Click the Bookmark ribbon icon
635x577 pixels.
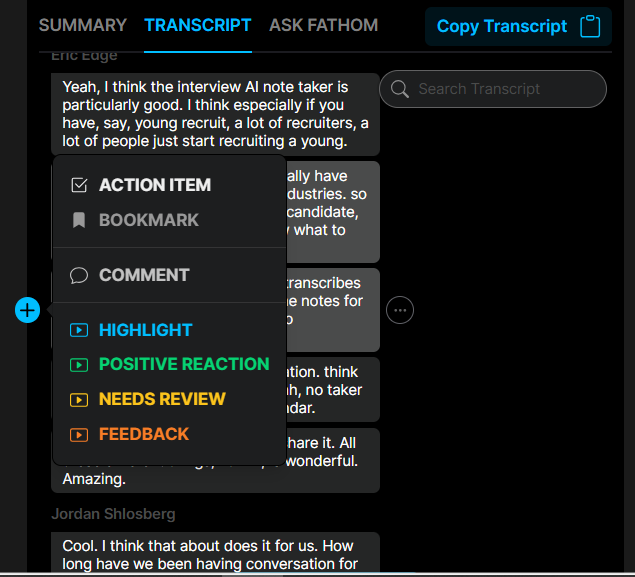(79, 220)
